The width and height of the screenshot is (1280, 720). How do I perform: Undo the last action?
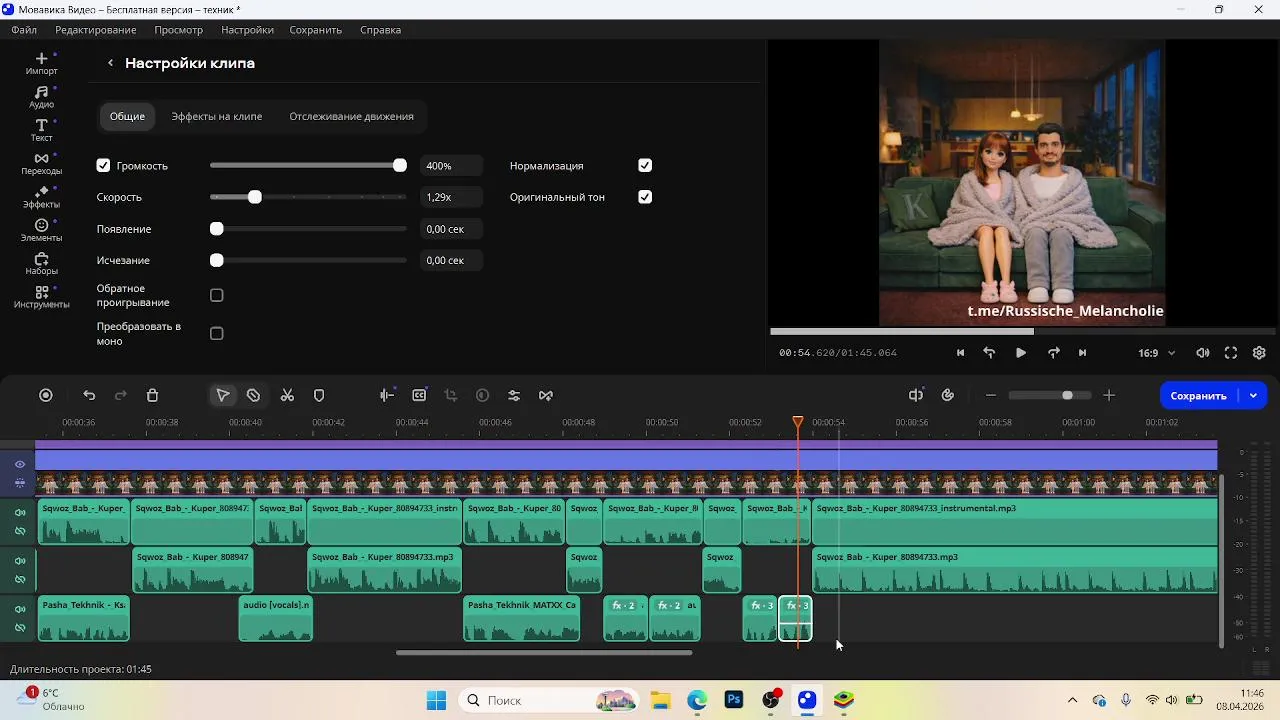pyautogui.click(x=89, y=395)
